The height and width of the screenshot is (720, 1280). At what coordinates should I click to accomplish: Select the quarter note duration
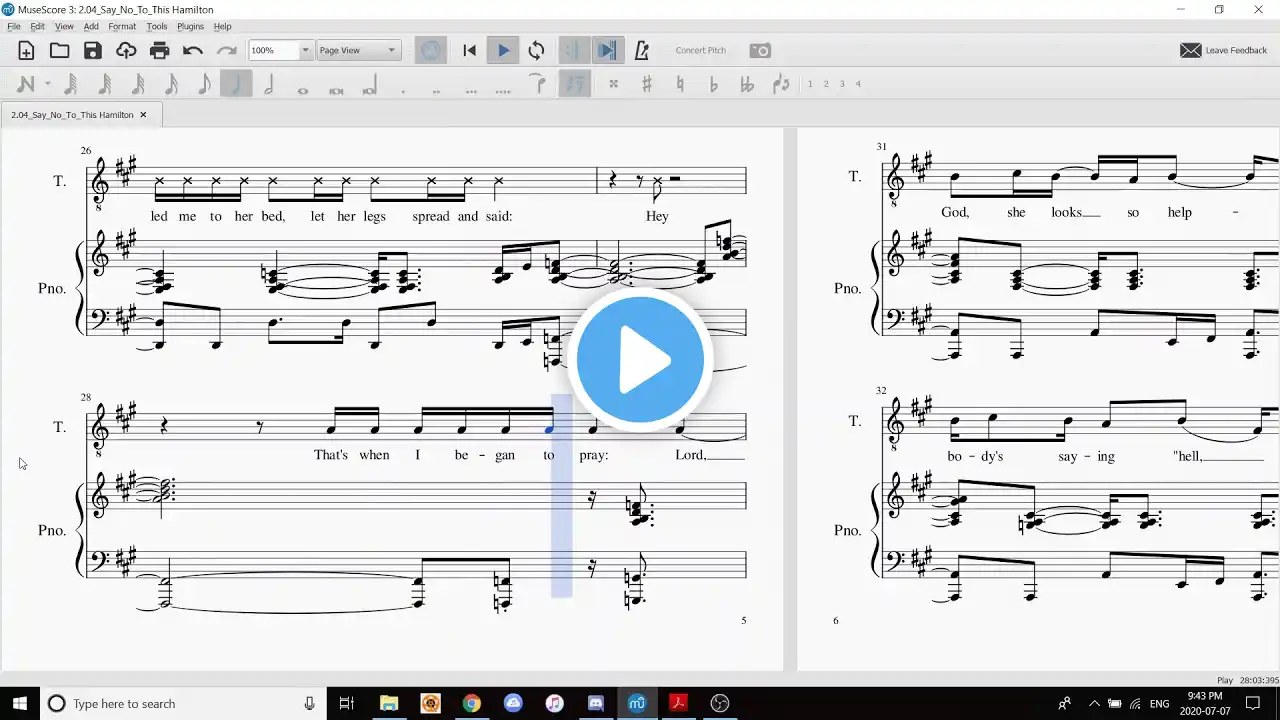tap(237, 85)
